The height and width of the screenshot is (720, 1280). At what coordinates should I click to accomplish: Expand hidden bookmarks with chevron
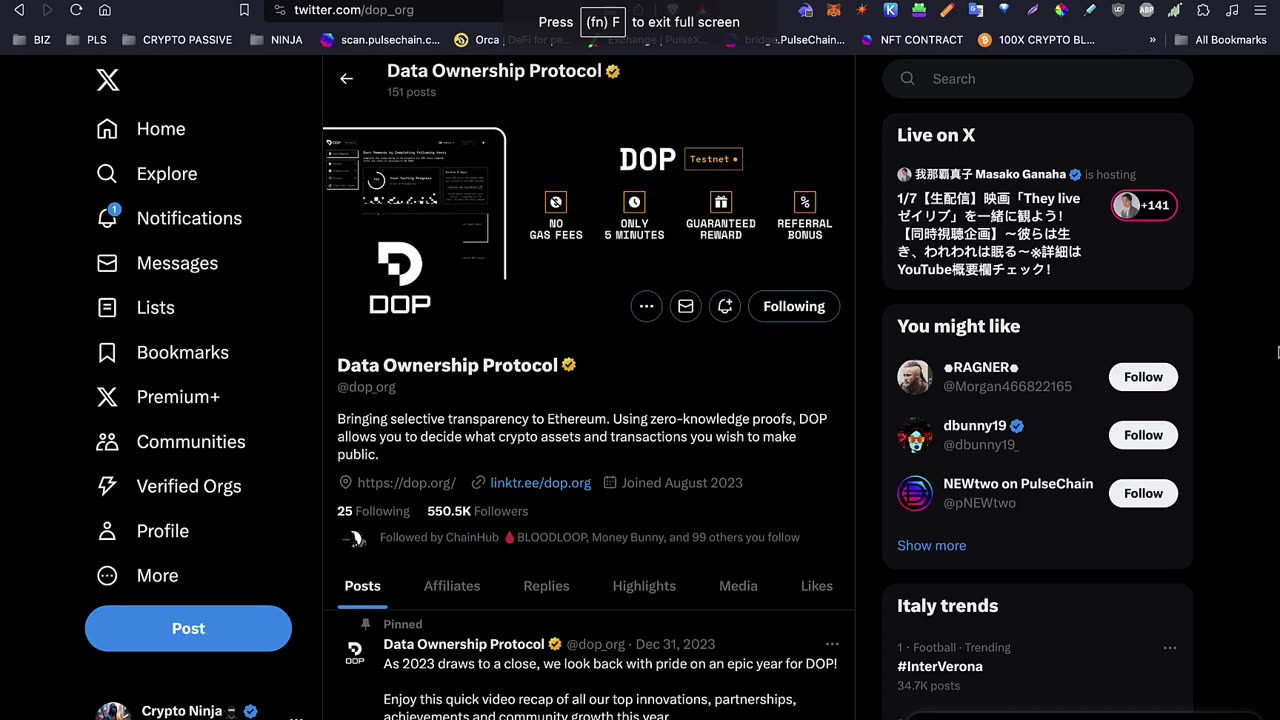click(1152, 40)
